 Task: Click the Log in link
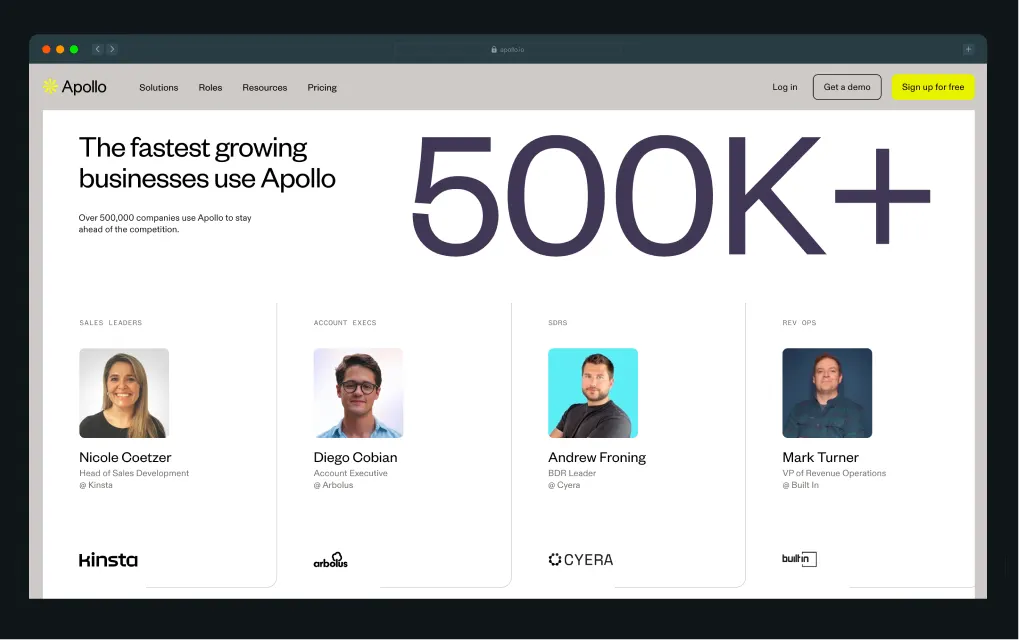coord(784,87)
